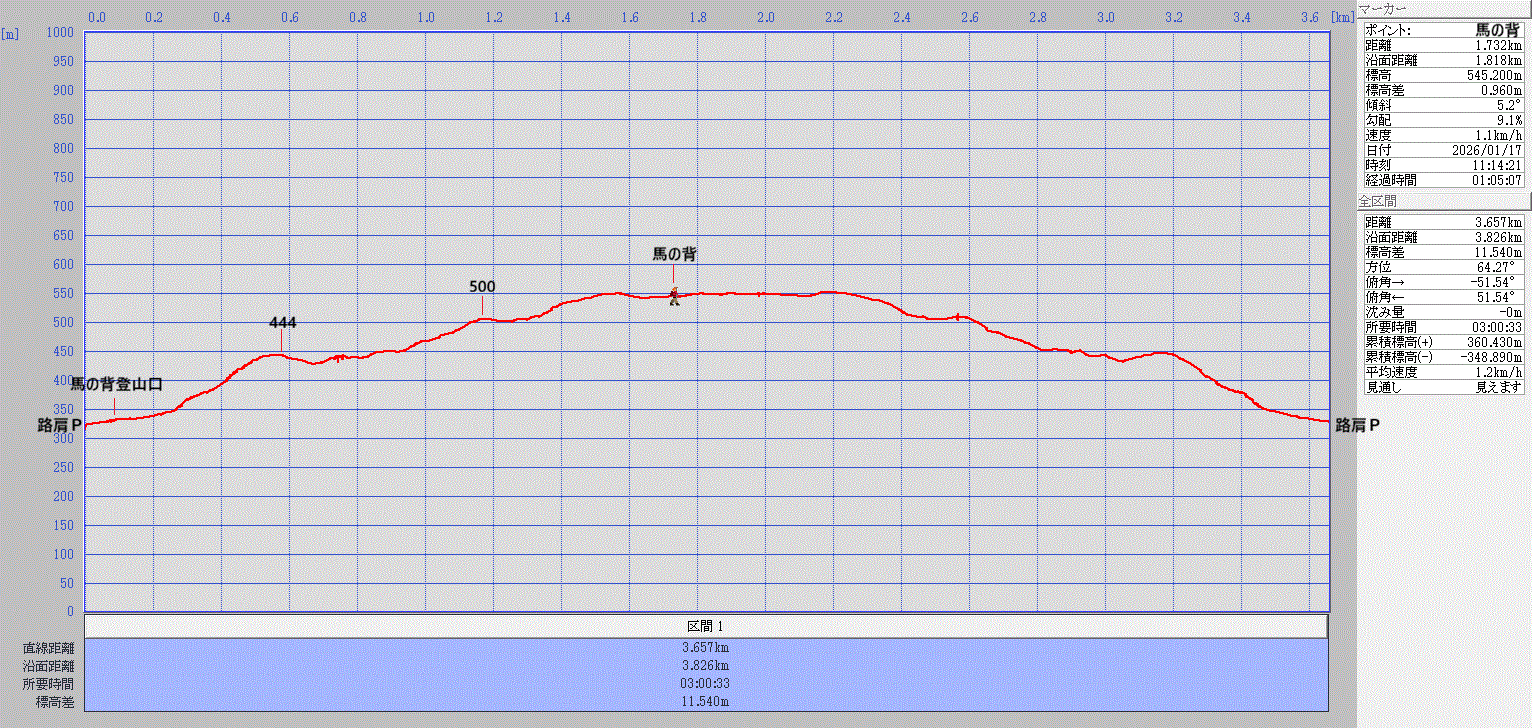The width and height of the screenshot is (1532, 728).
Task: Select the 標高 545.200m row in marker panel
Action: click(x=1443, y=75)
